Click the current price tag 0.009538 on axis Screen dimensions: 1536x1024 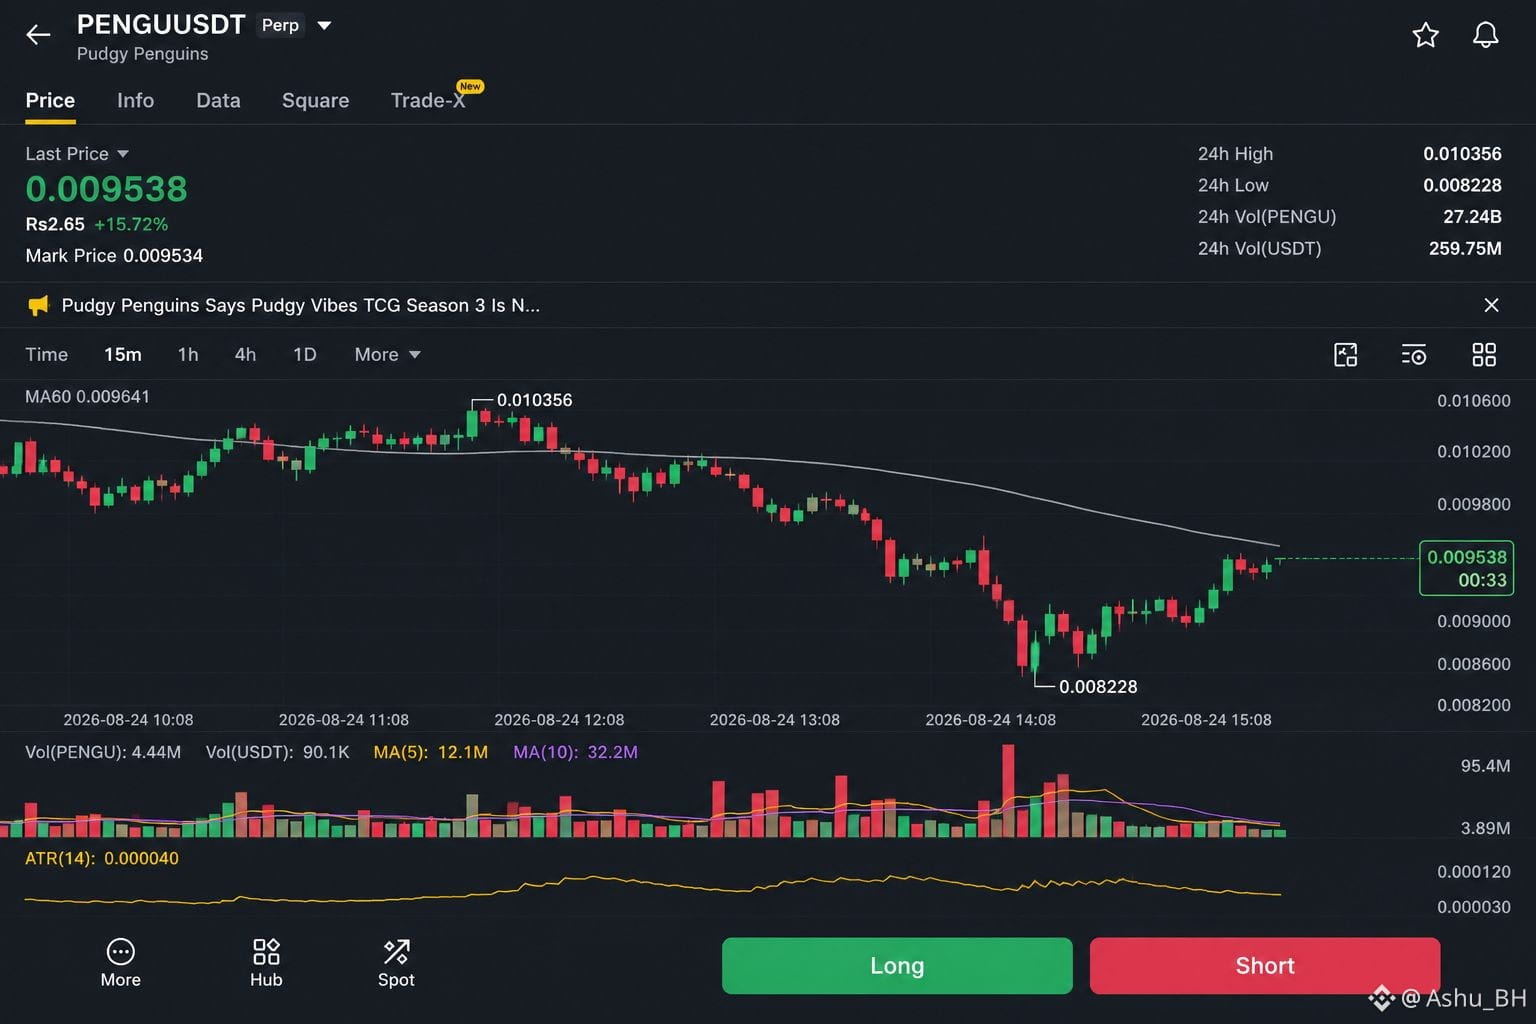point(1466,568)
